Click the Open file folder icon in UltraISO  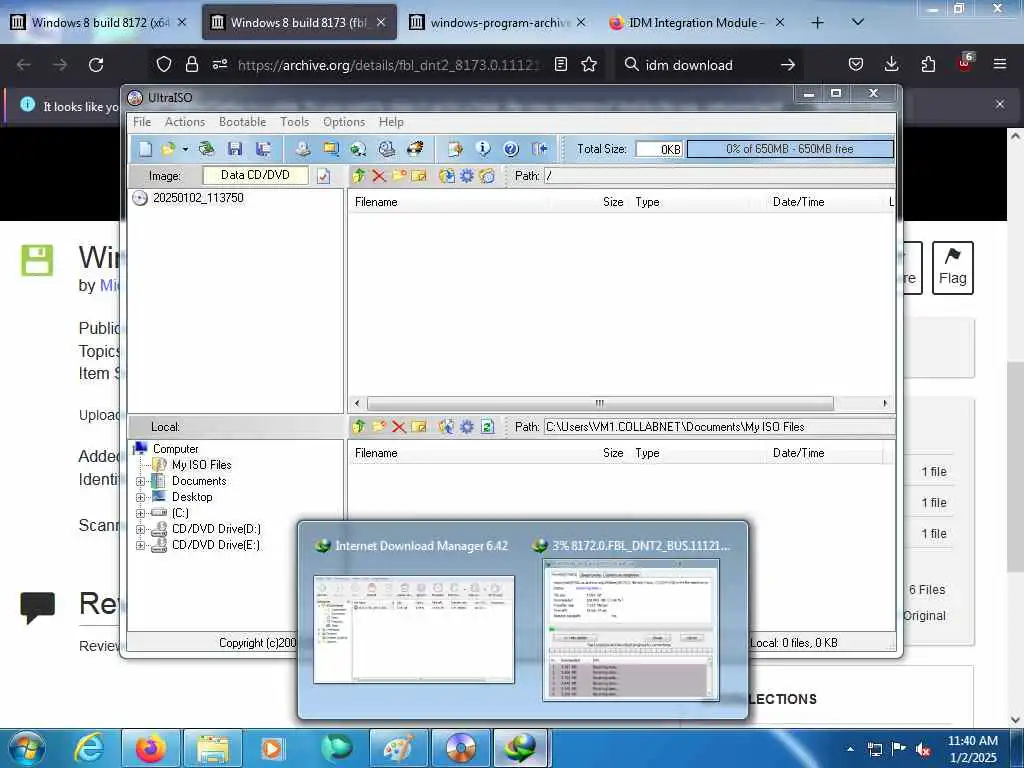(168, 149)
